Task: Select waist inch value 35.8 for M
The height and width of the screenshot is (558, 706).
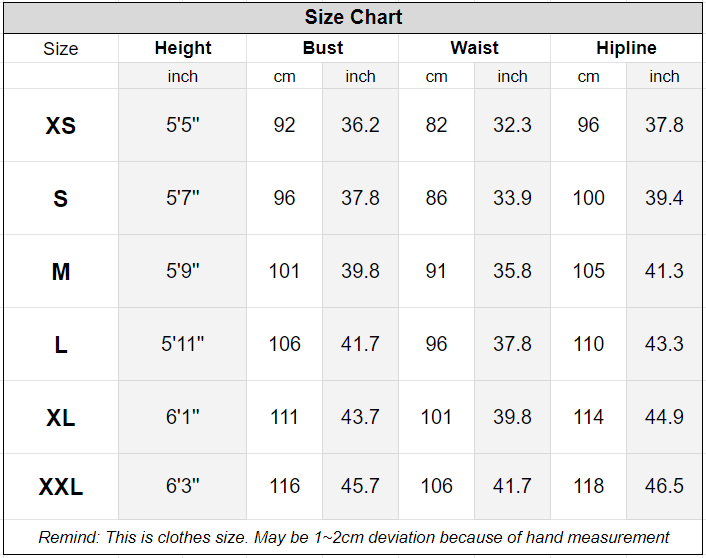Action: [x=512, y=271]
